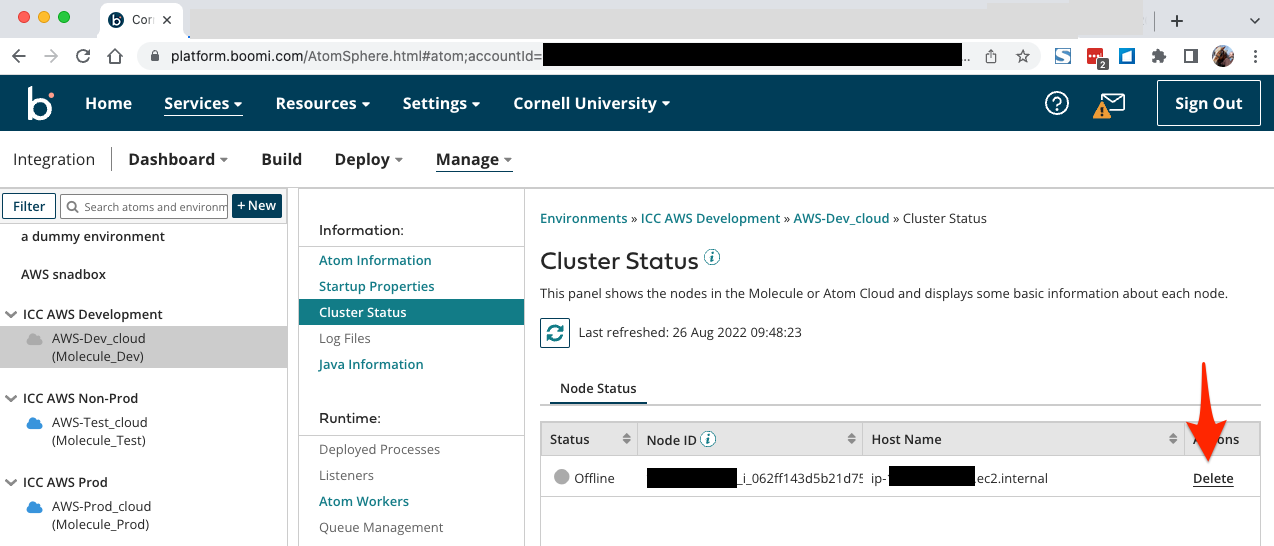The width and height of the screenshot is (1274, 546).
Task: Click the Sign Out button
Action: 1208,103
